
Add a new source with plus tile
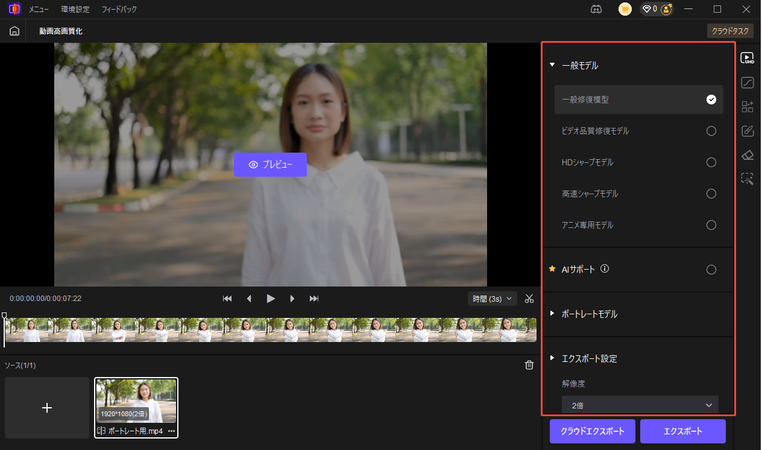tap(47, 408)
